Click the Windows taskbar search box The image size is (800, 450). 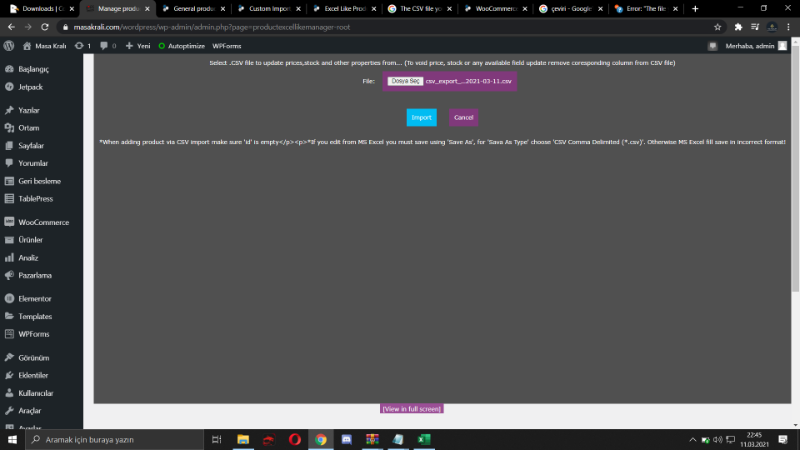(110, 439)
